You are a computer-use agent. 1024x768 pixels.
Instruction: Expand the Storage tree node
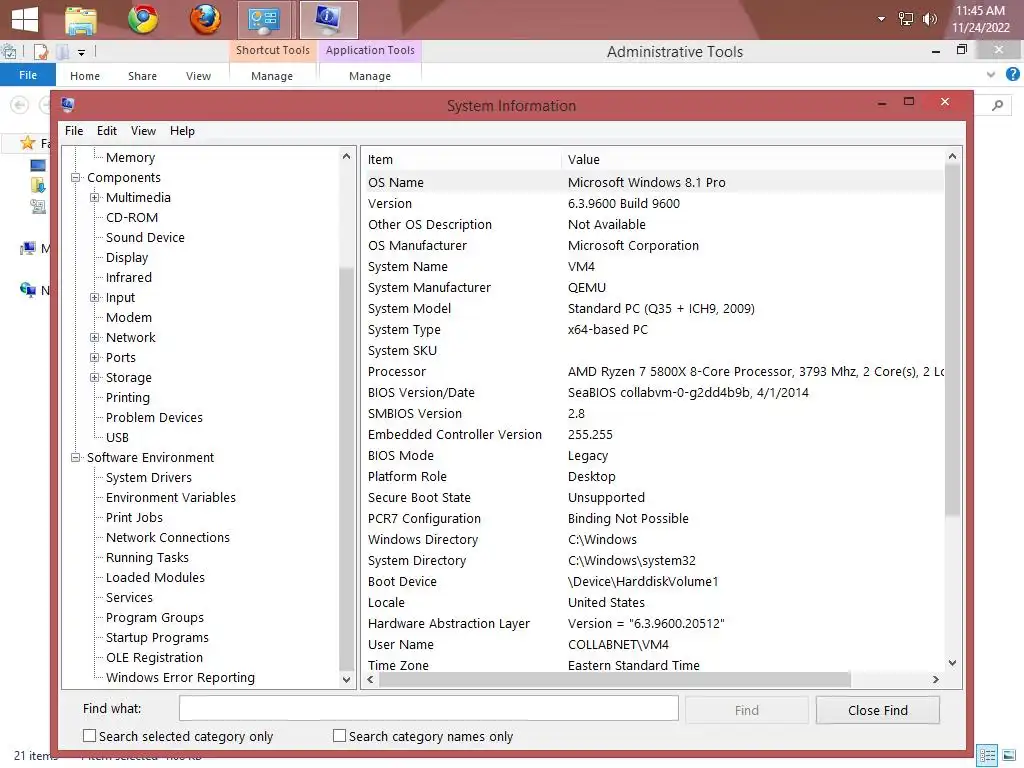pyautogui.click(x=95, y=377)
